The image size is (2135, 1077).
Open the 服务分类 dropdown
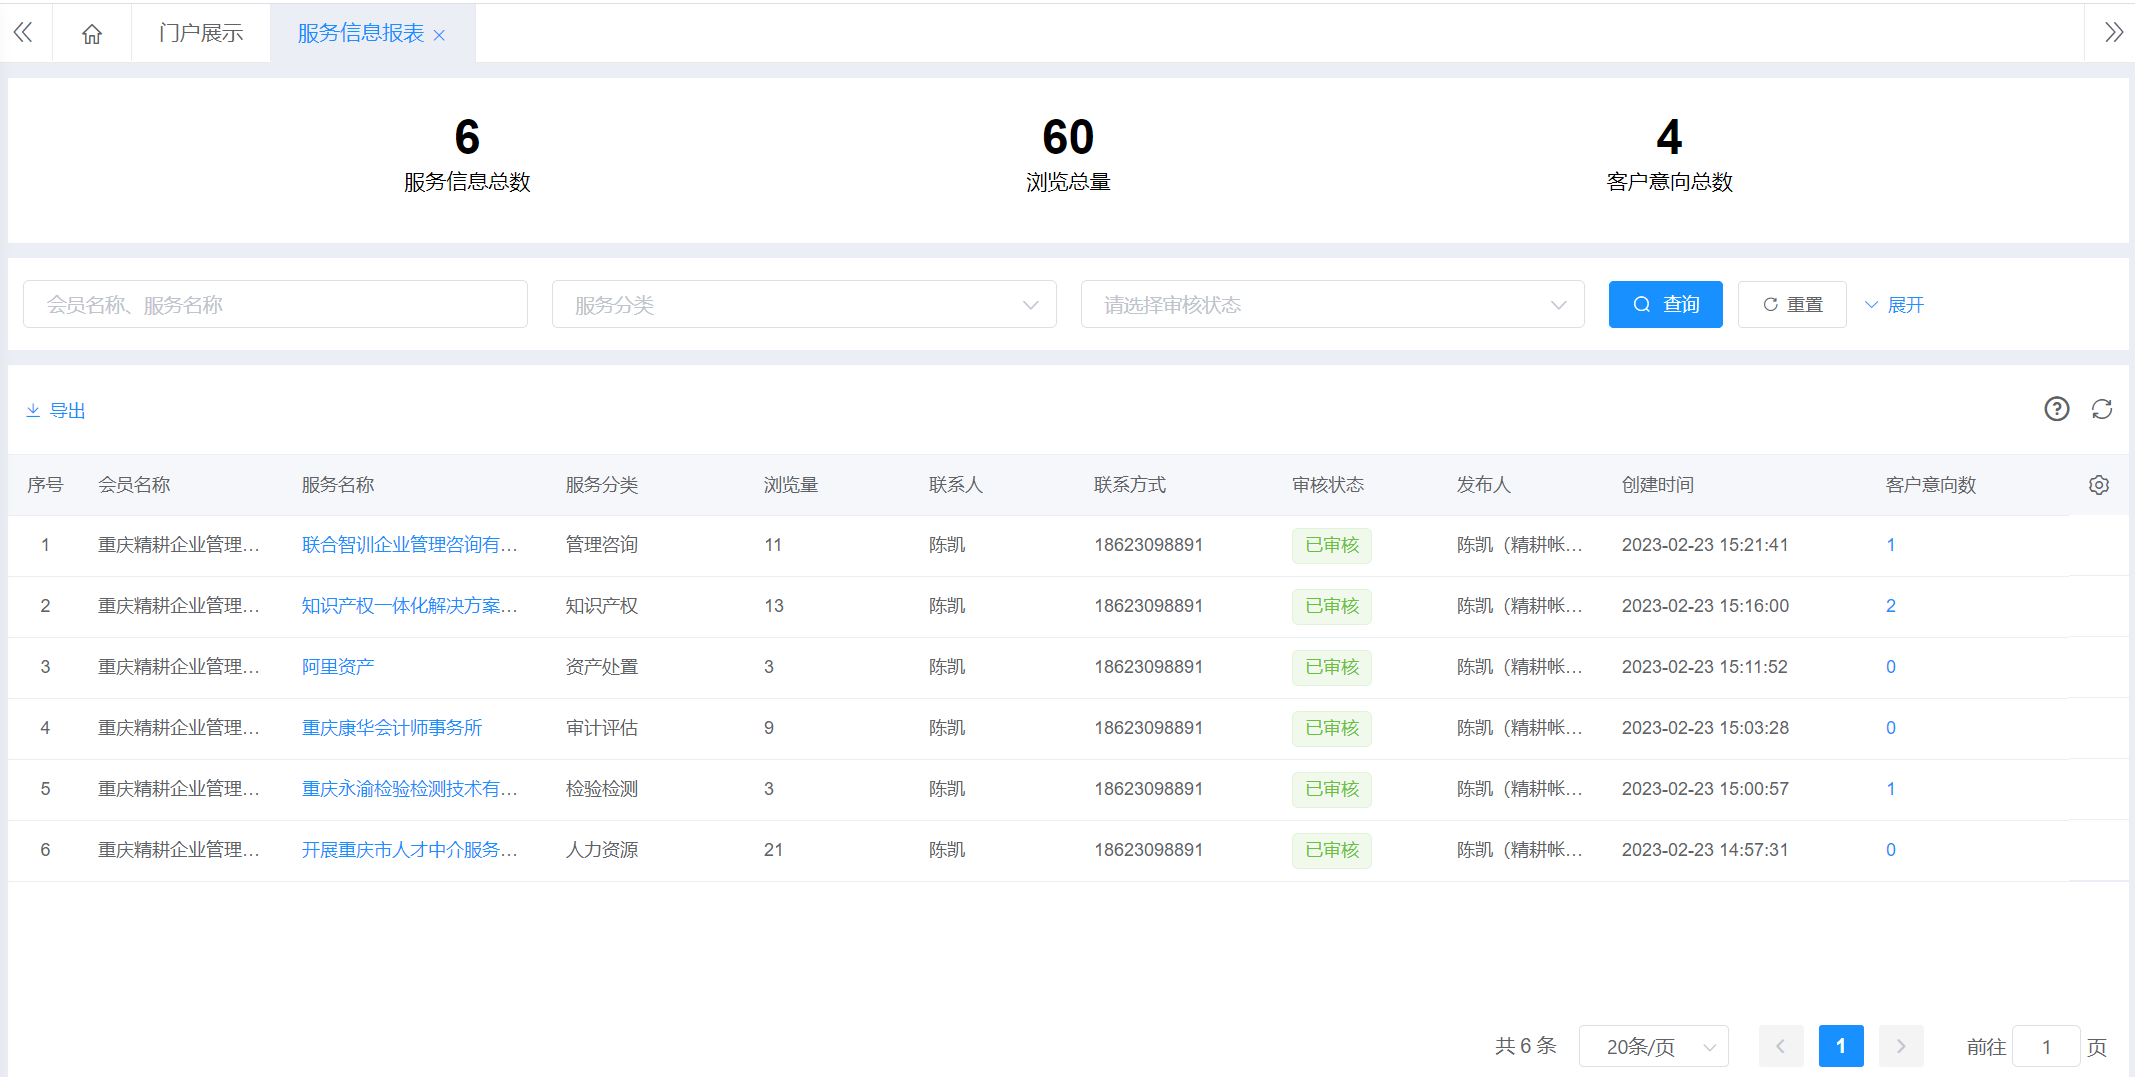[x=804, y=304]
